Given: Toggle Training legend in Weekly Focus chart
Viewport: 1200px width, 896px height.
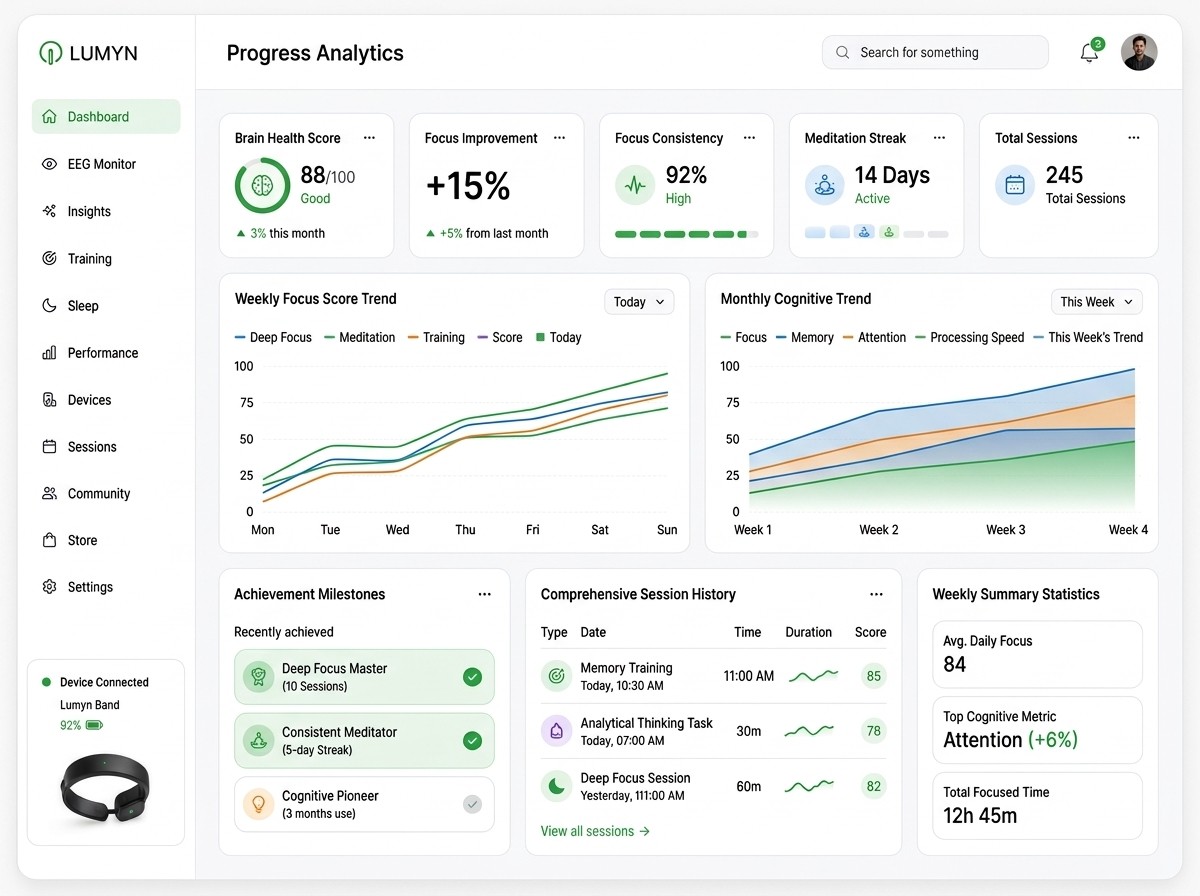Looking at the screenshot, I should click(x=436, y=338).
